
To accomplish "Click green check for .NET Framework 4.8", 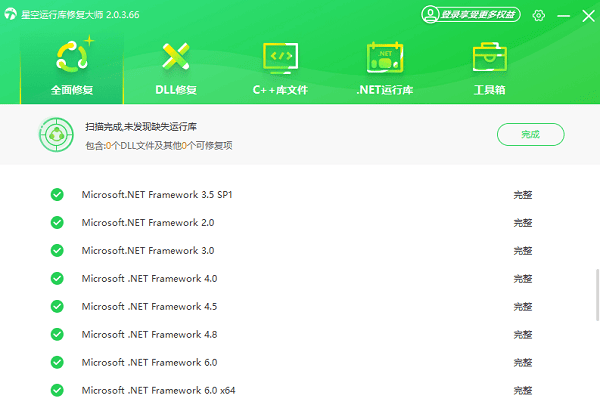I will tap(57, 334).
